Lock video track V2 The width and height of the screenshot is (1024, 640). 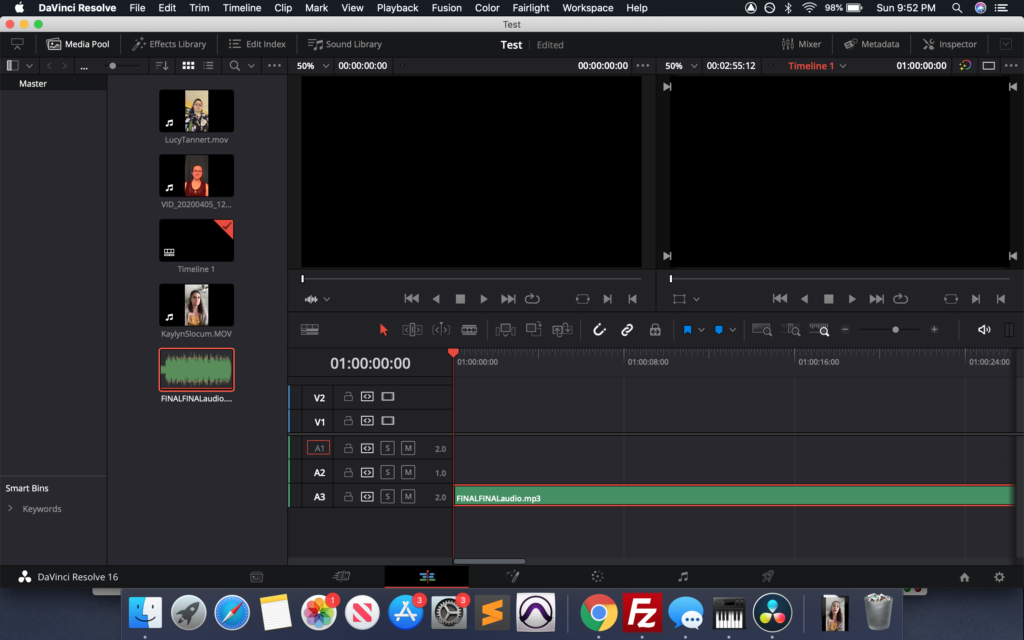point(348,397)
